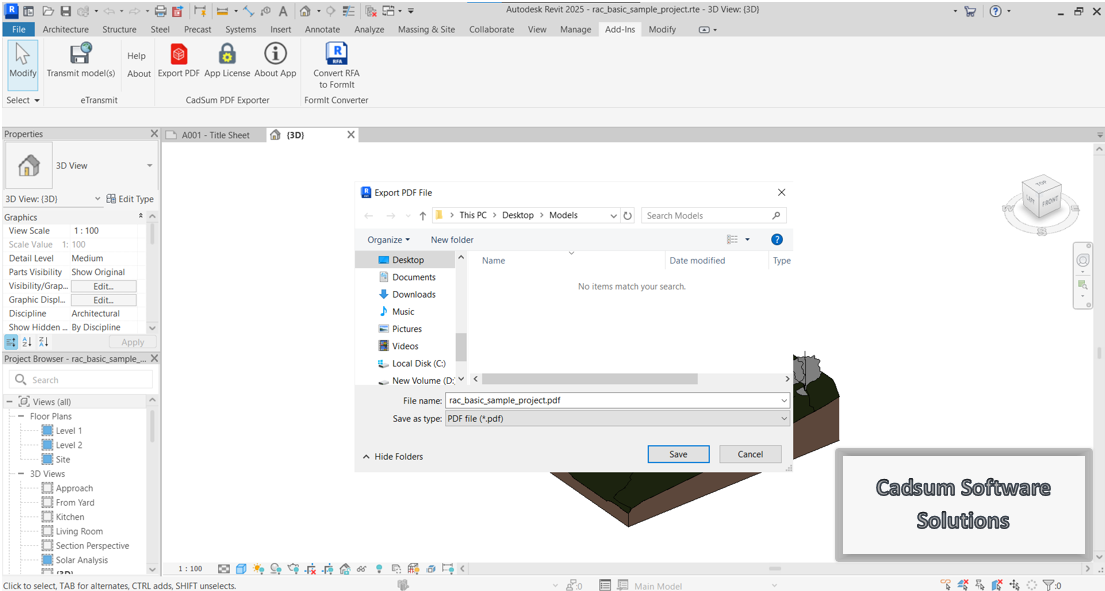Click the Edit Type button
The height and width of the screenshot is (591, 1105).
(130, 199)
